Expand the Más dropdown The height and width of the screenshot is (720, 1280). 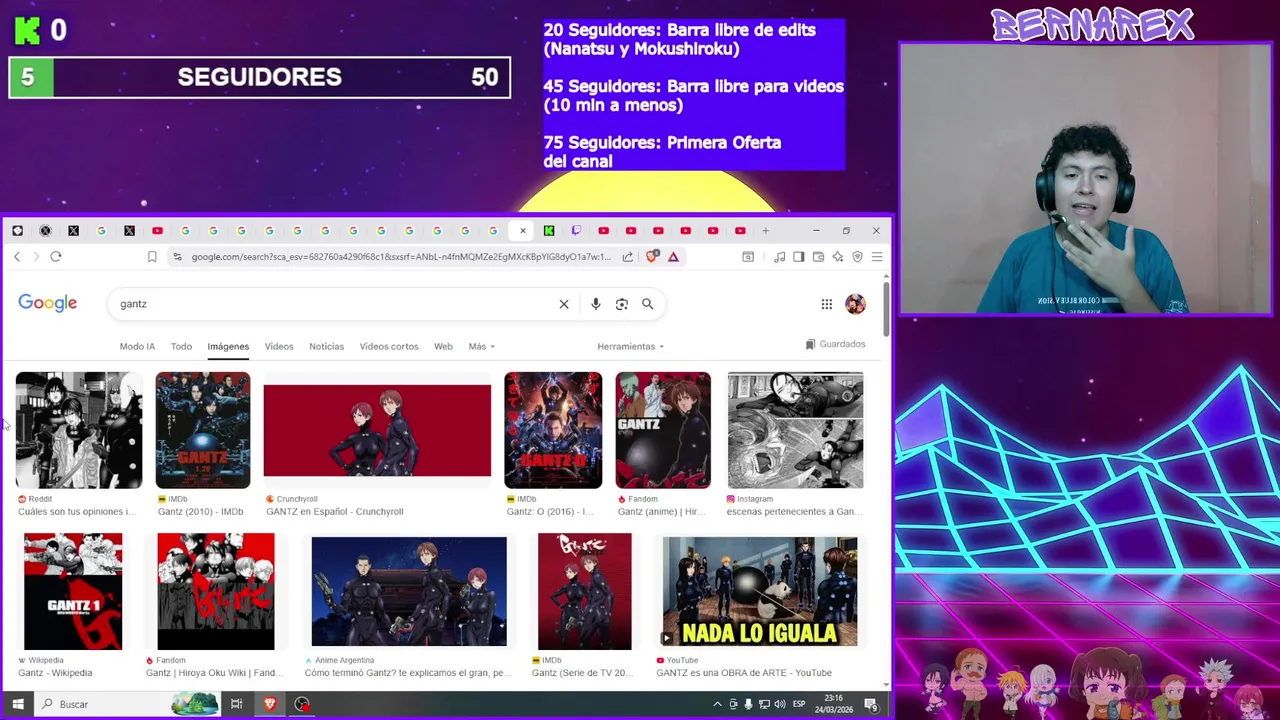coord(481,347)
